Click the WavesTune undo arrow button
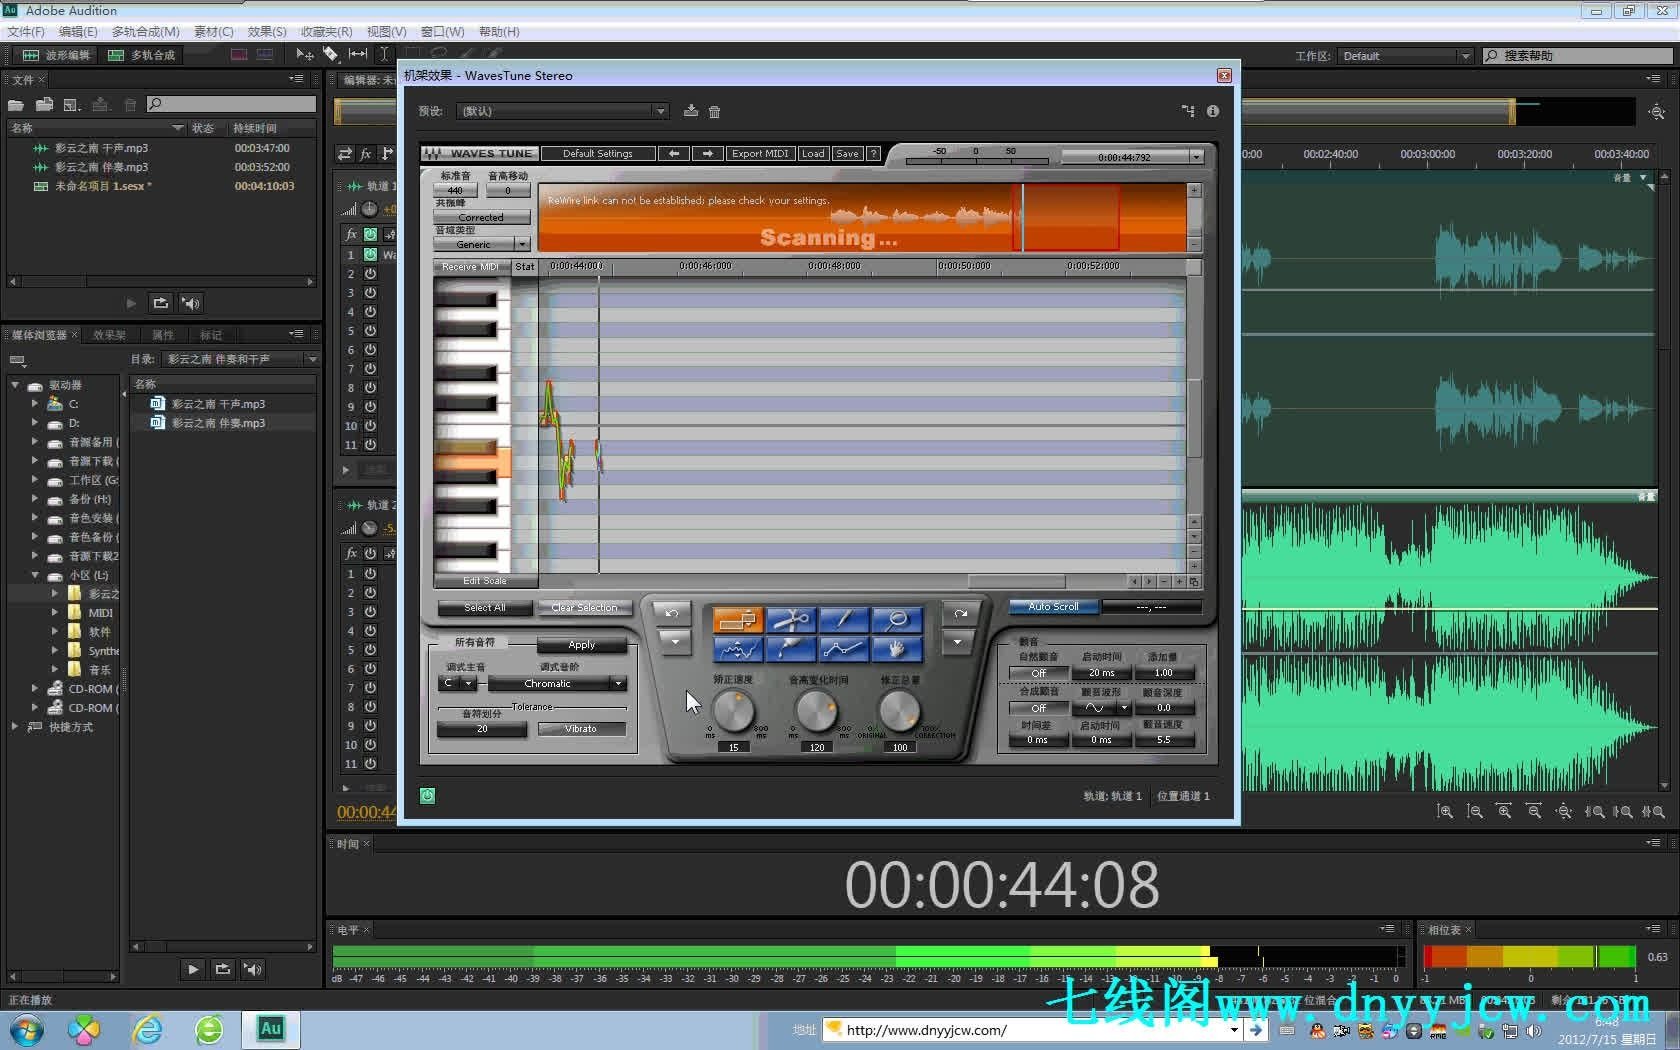The width and height of the screenshot is (1680, 1050). [672, 613]
